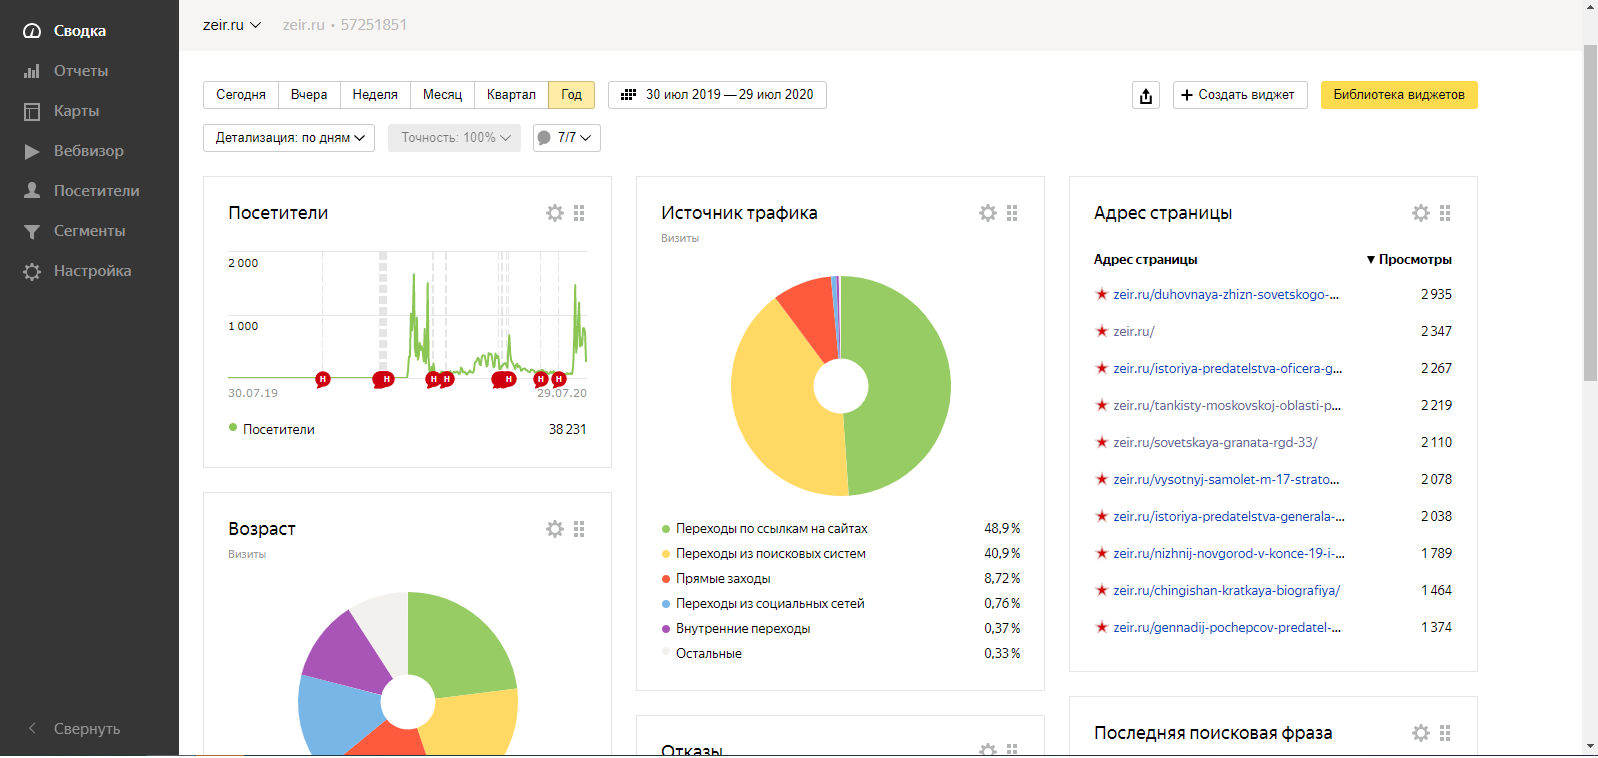Switch period to Неделя
Viewport: 1598px width, 758px height.
375,95
